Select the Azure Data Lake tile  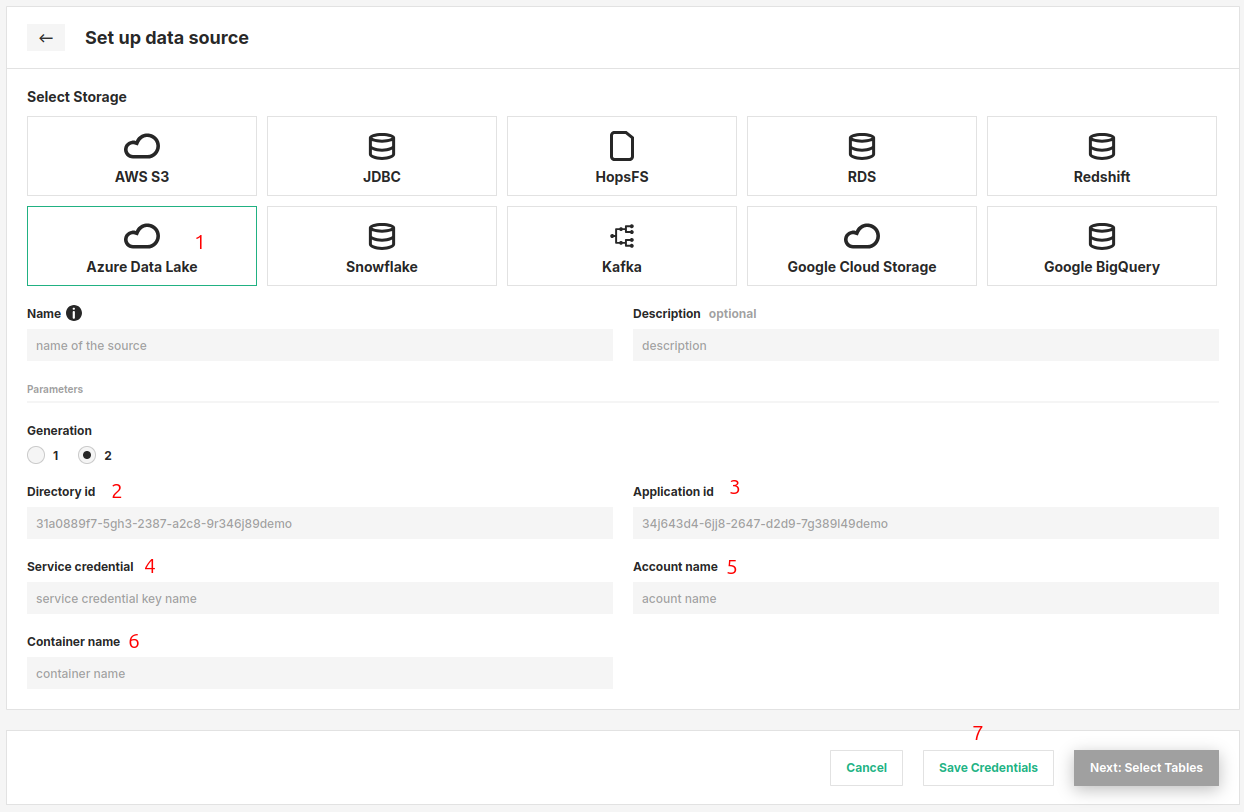click(142, 246)
